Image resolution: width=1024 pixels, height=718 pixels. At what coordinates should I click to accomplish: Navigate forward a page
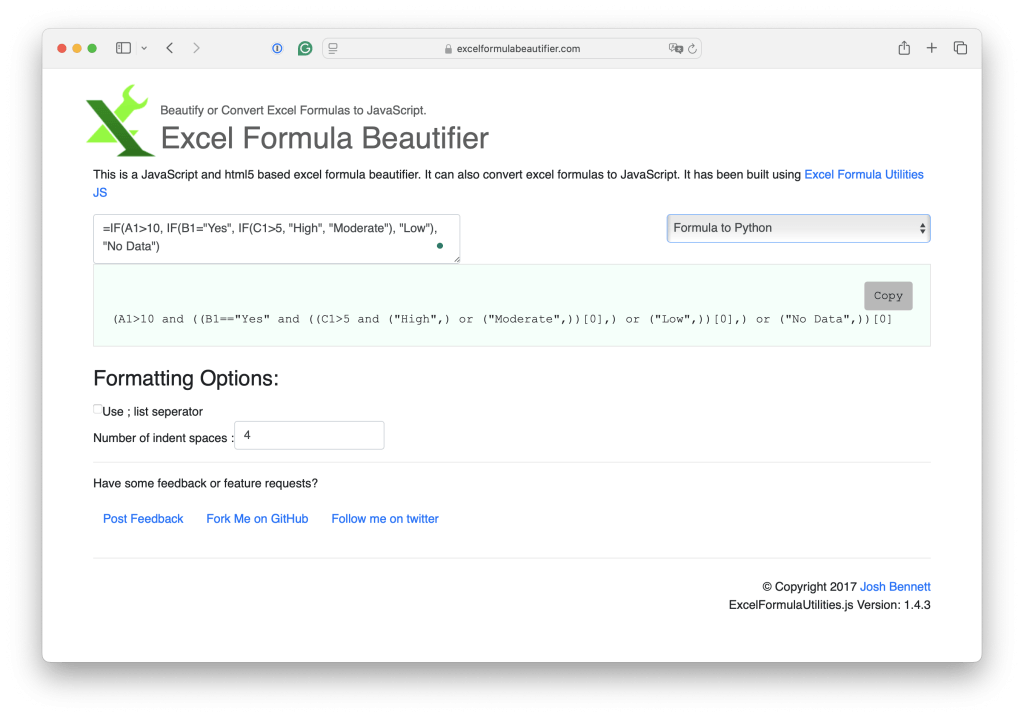[196, 47]
